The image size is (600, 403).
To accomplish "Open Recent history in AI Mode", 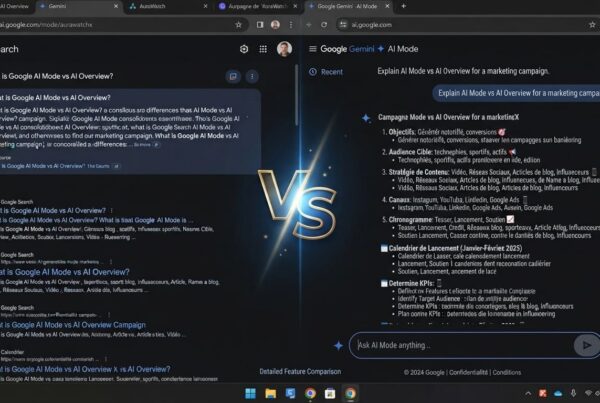I will [x=326, y=72].
